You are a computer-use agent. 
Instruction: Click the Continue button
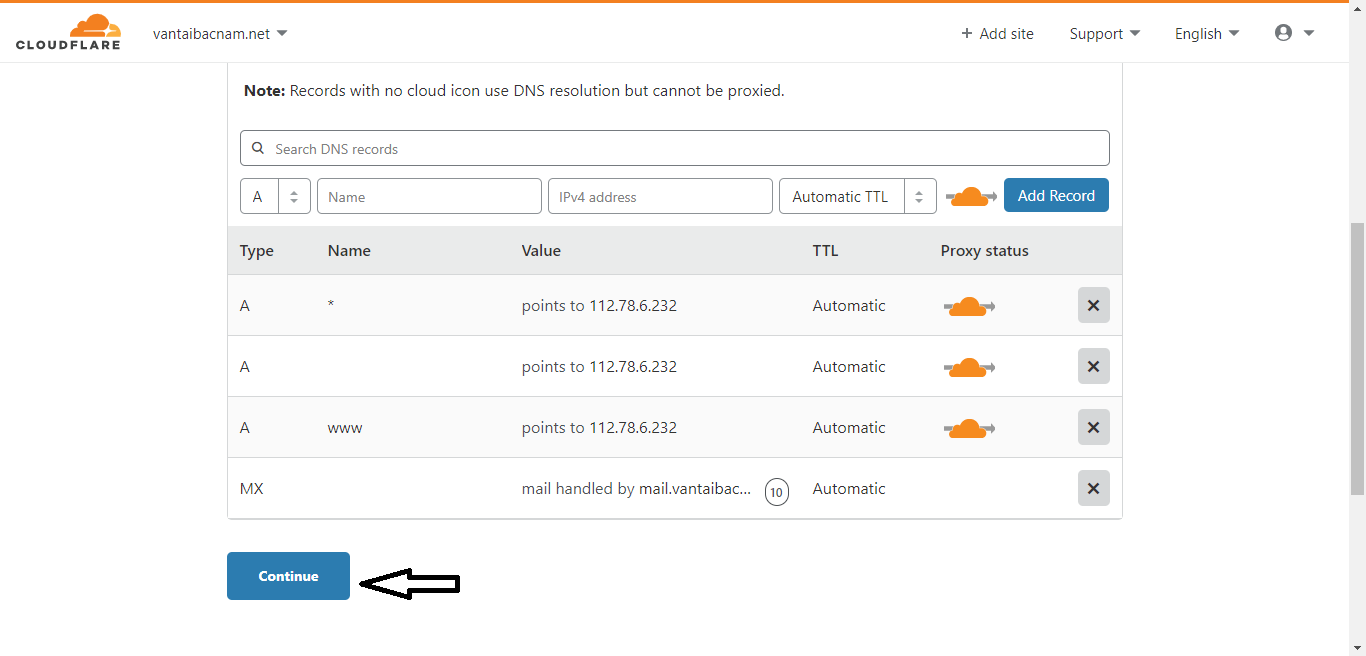(288, 576)
